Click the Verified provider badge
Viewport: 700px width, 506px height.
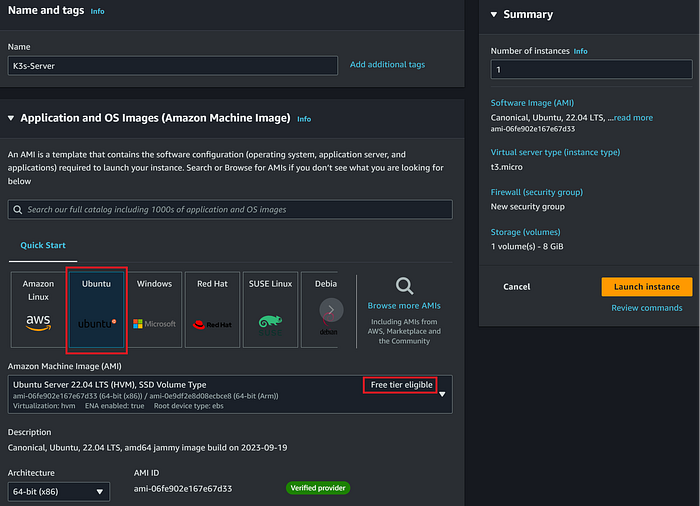pos(318,488)
